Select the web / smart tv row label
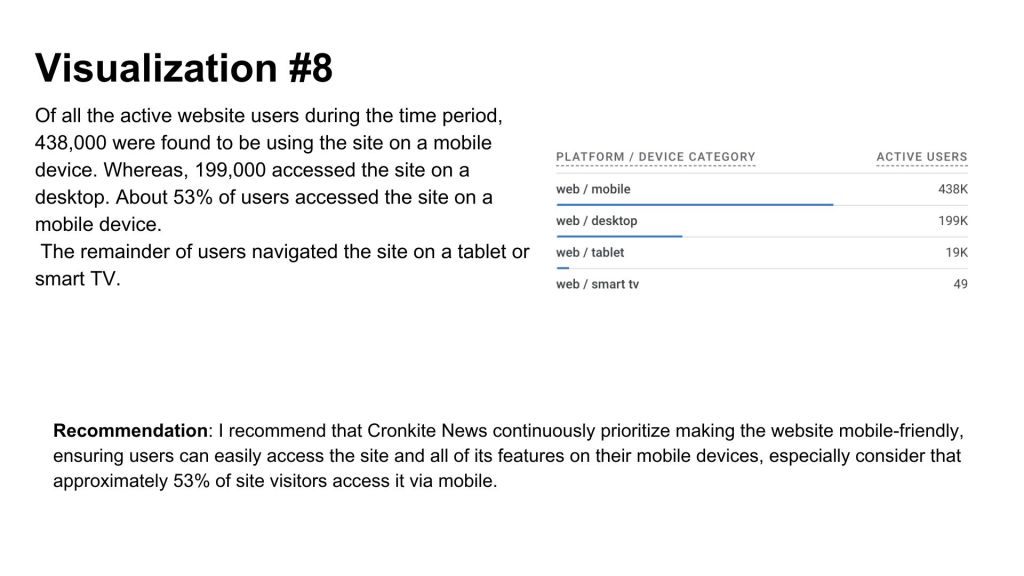Image resolution: width=1024 pixels, height=576 pixels. 597,284
